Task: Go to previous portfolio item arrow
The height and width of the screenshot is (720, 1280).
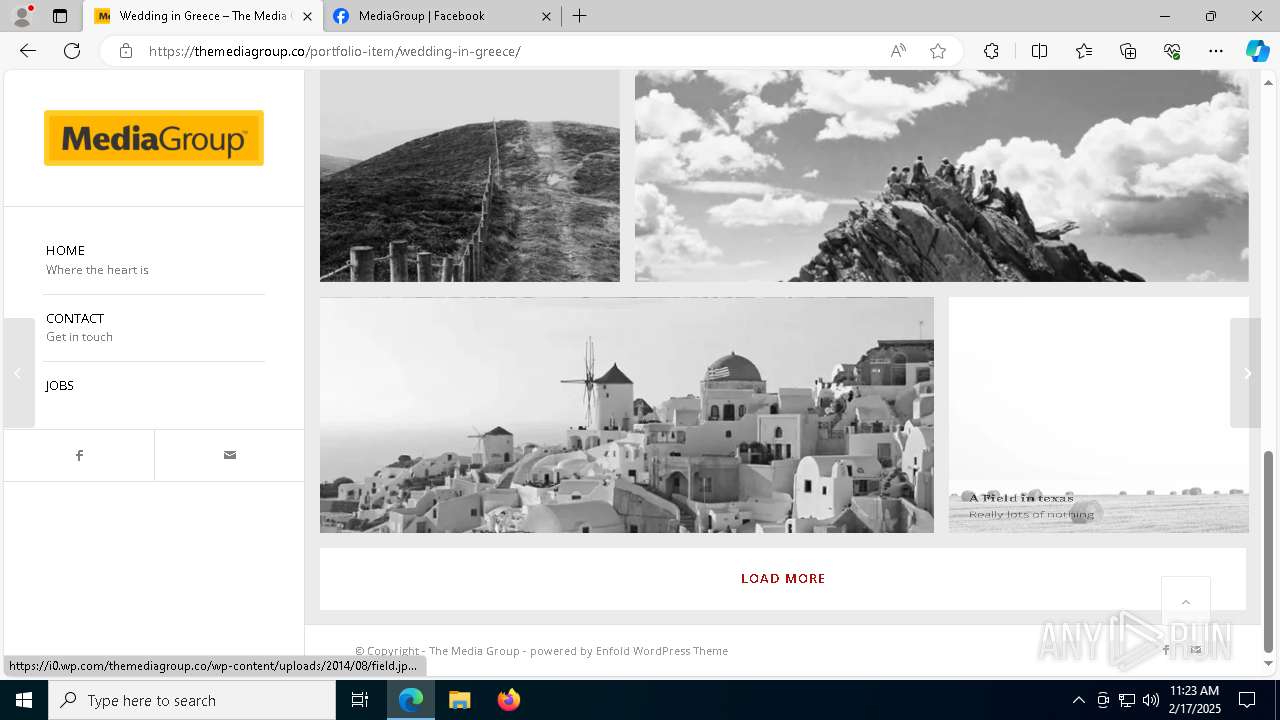Action: [18, 373]
